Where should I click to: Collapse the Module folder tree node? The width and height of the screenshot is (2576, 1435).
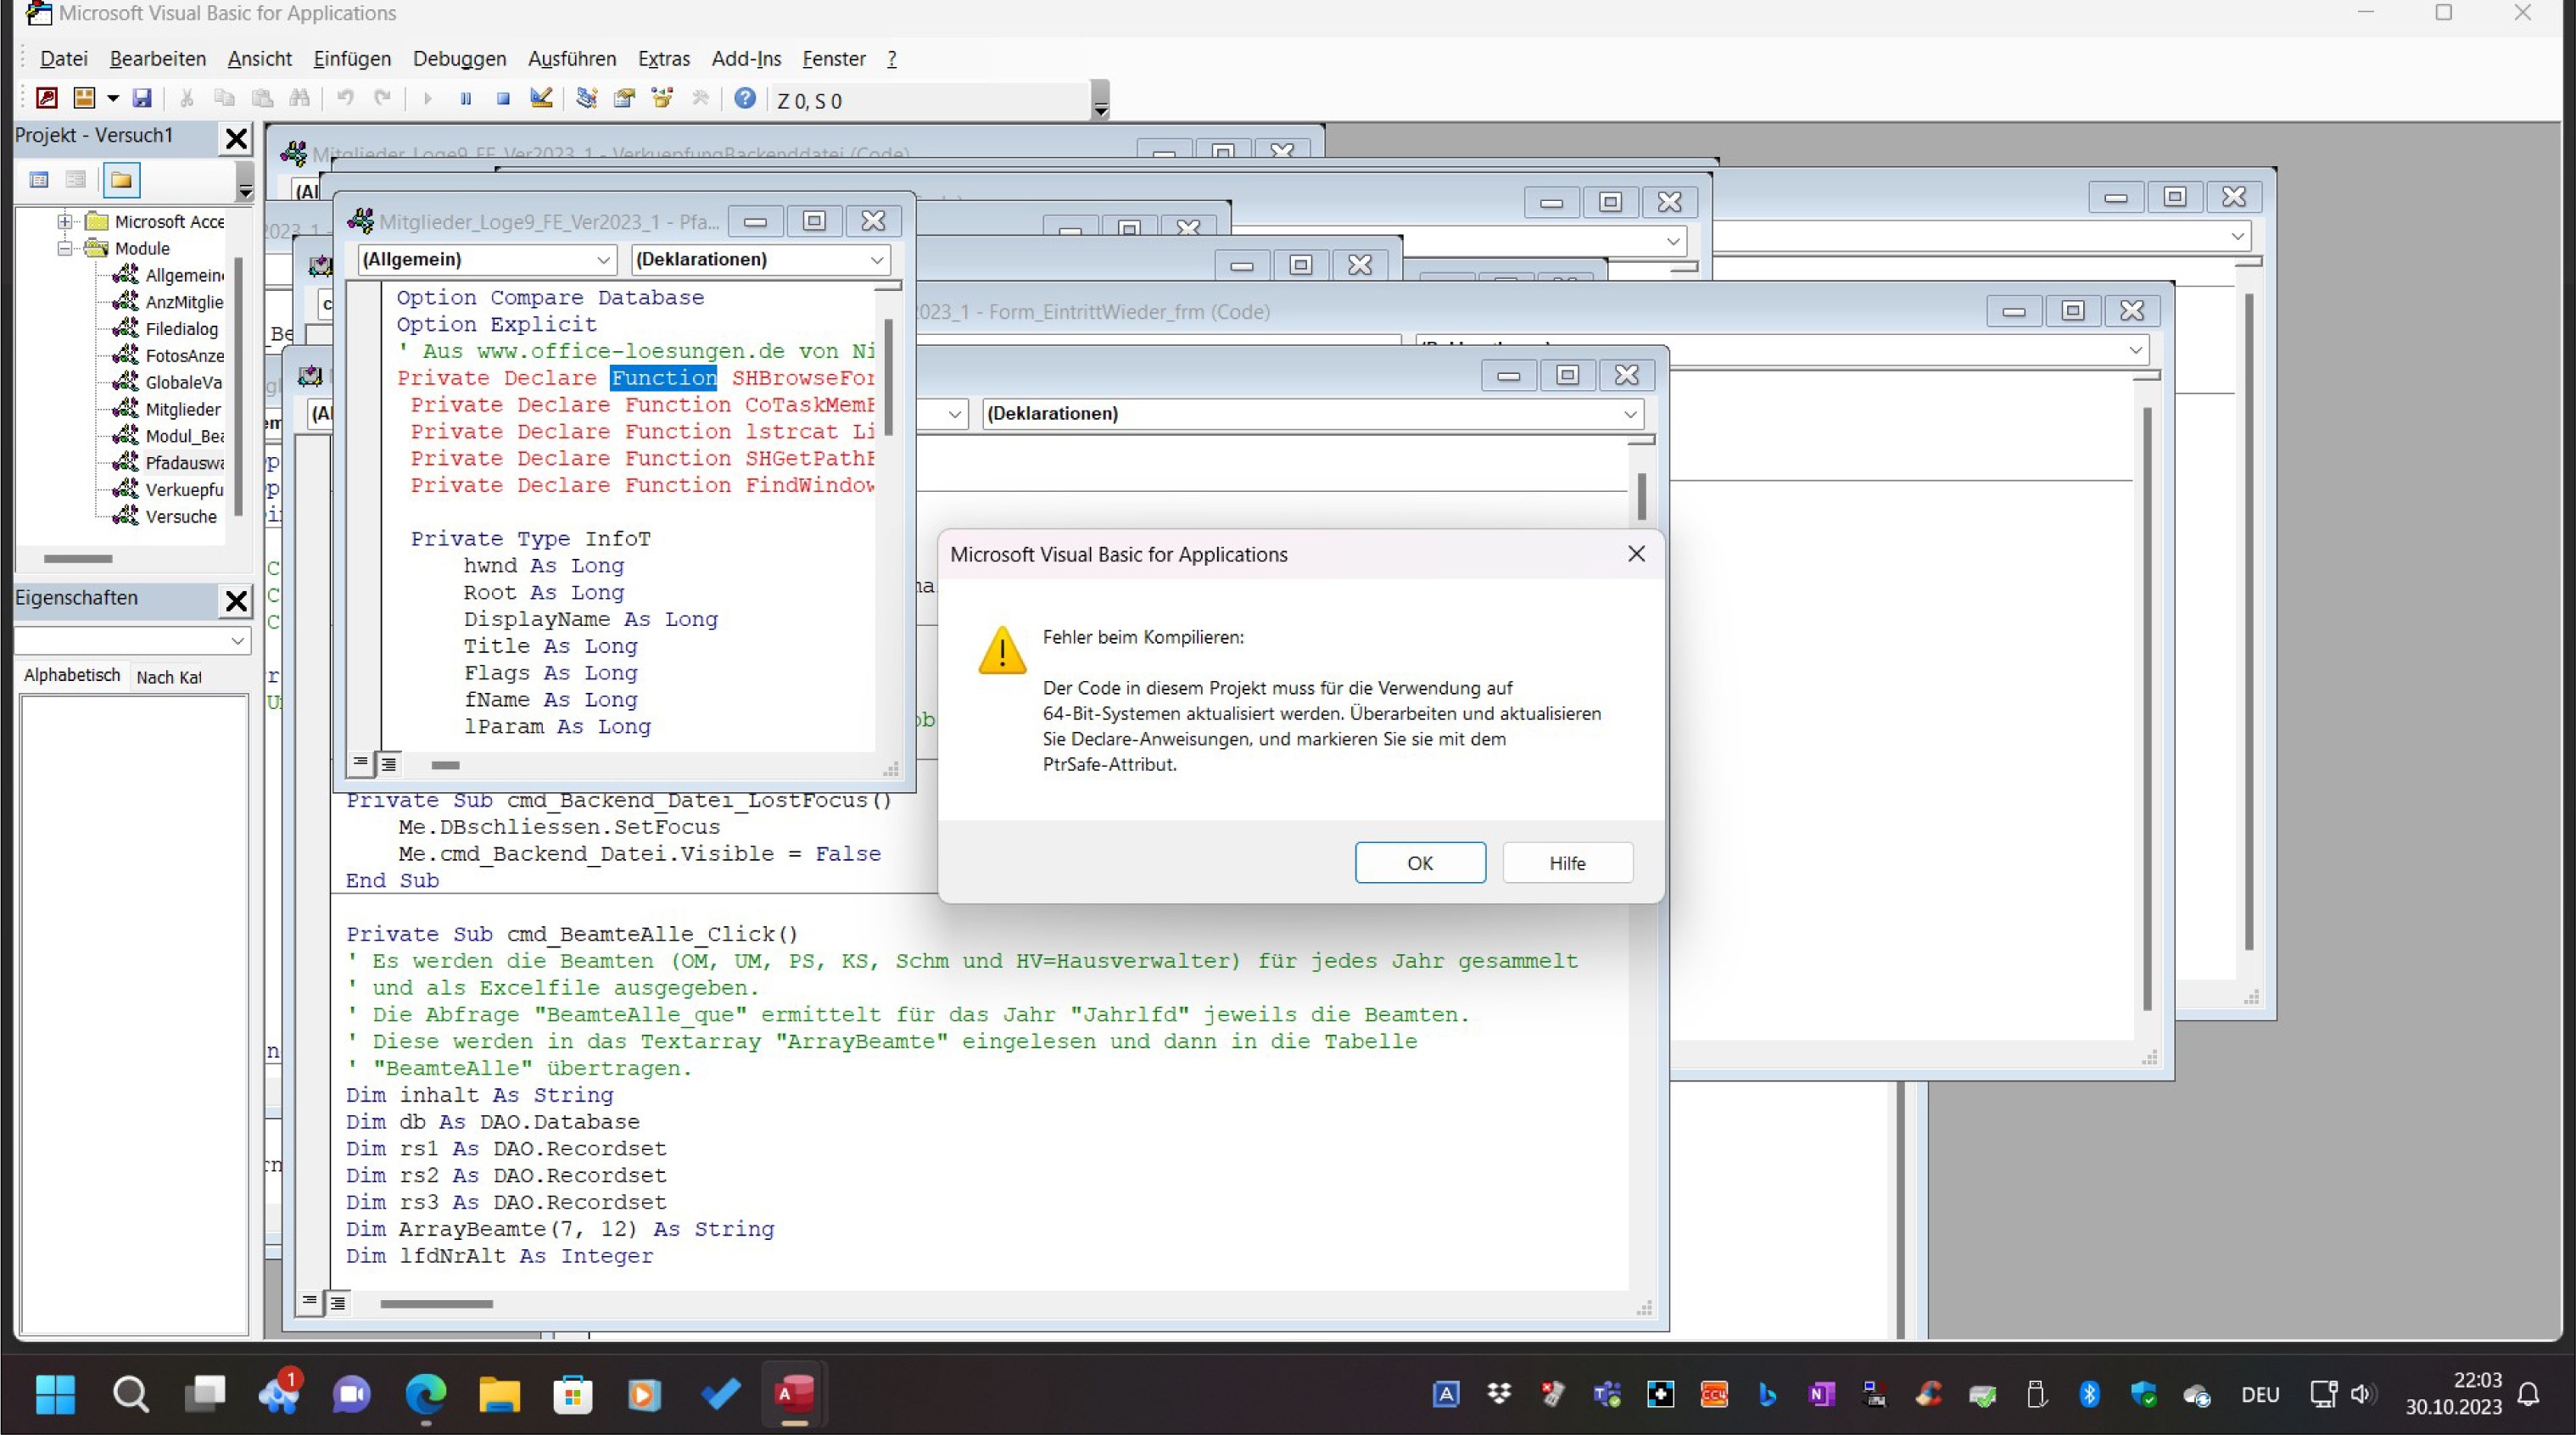click(65, 248)
